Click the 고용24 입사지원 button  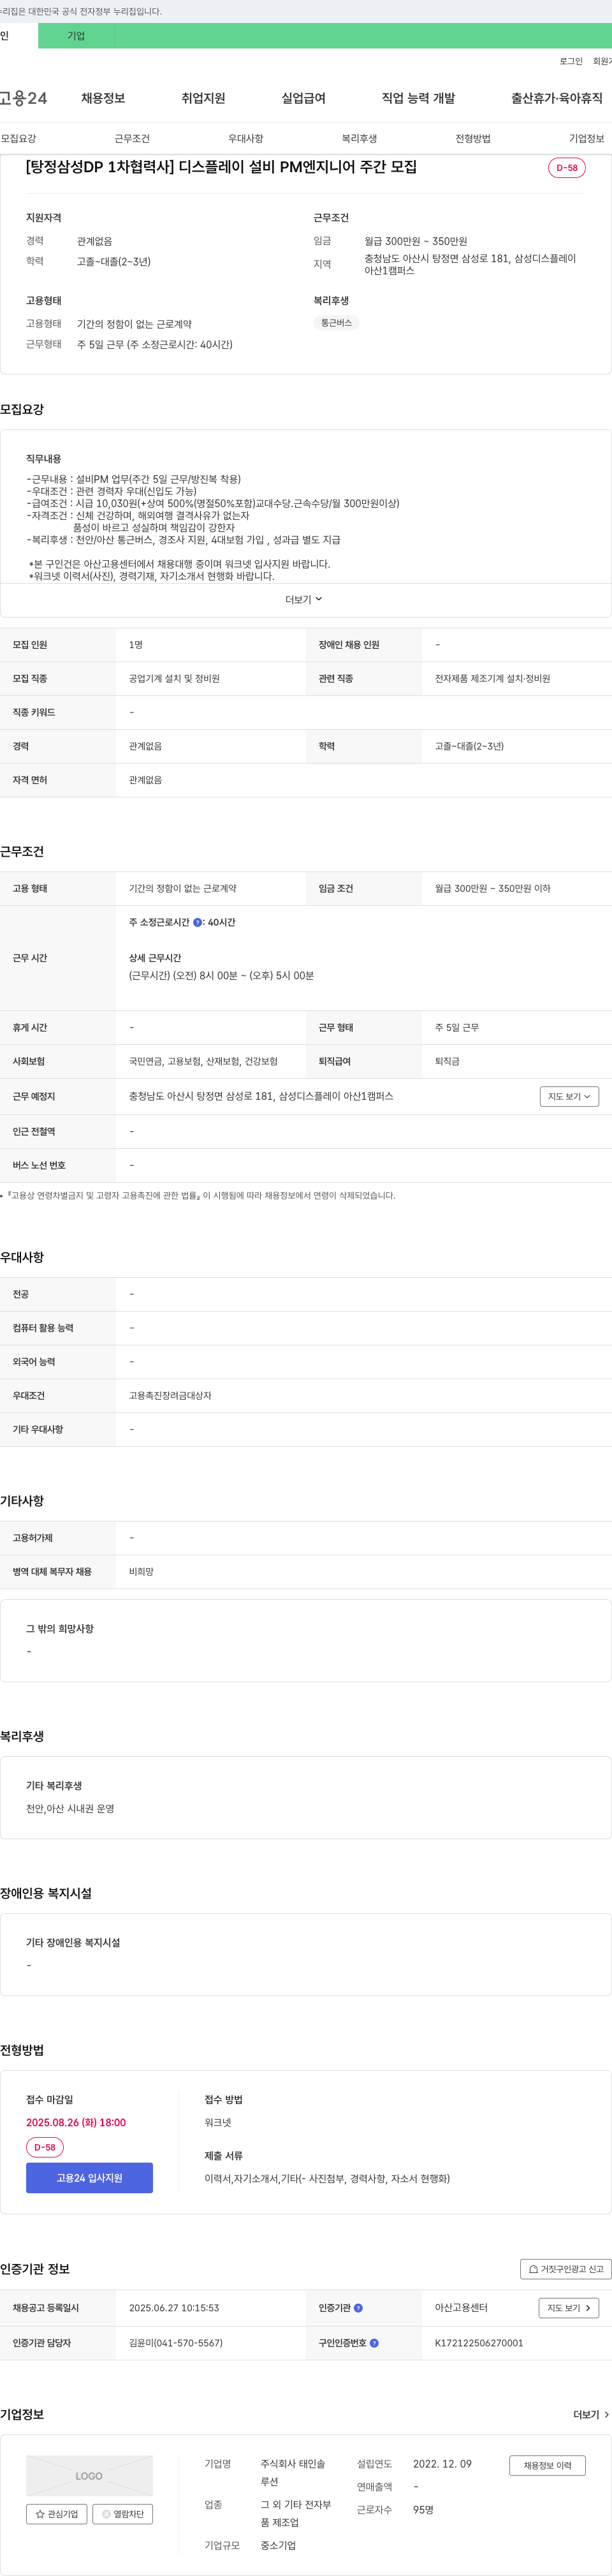pyautogui.click(x=89, y=2177)
